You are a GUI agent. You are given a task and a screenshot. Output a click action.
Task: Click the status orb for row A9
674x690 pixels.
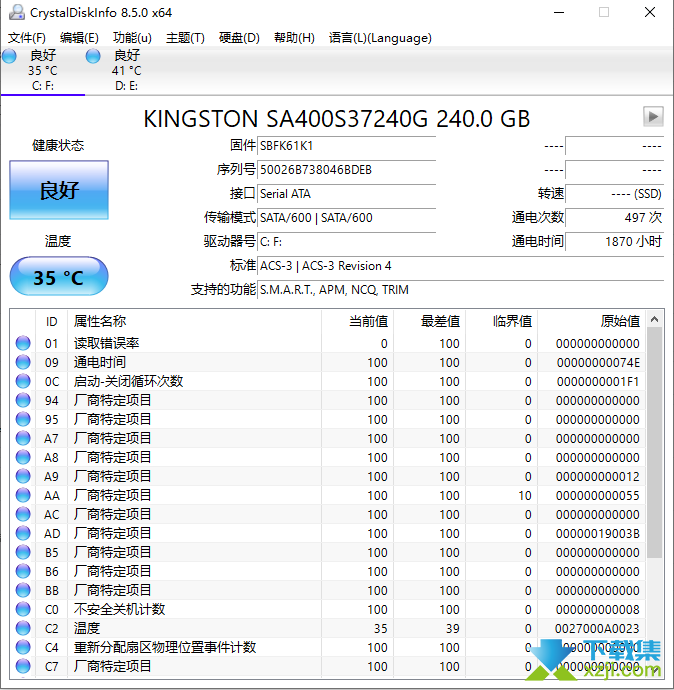pos(23,476)
